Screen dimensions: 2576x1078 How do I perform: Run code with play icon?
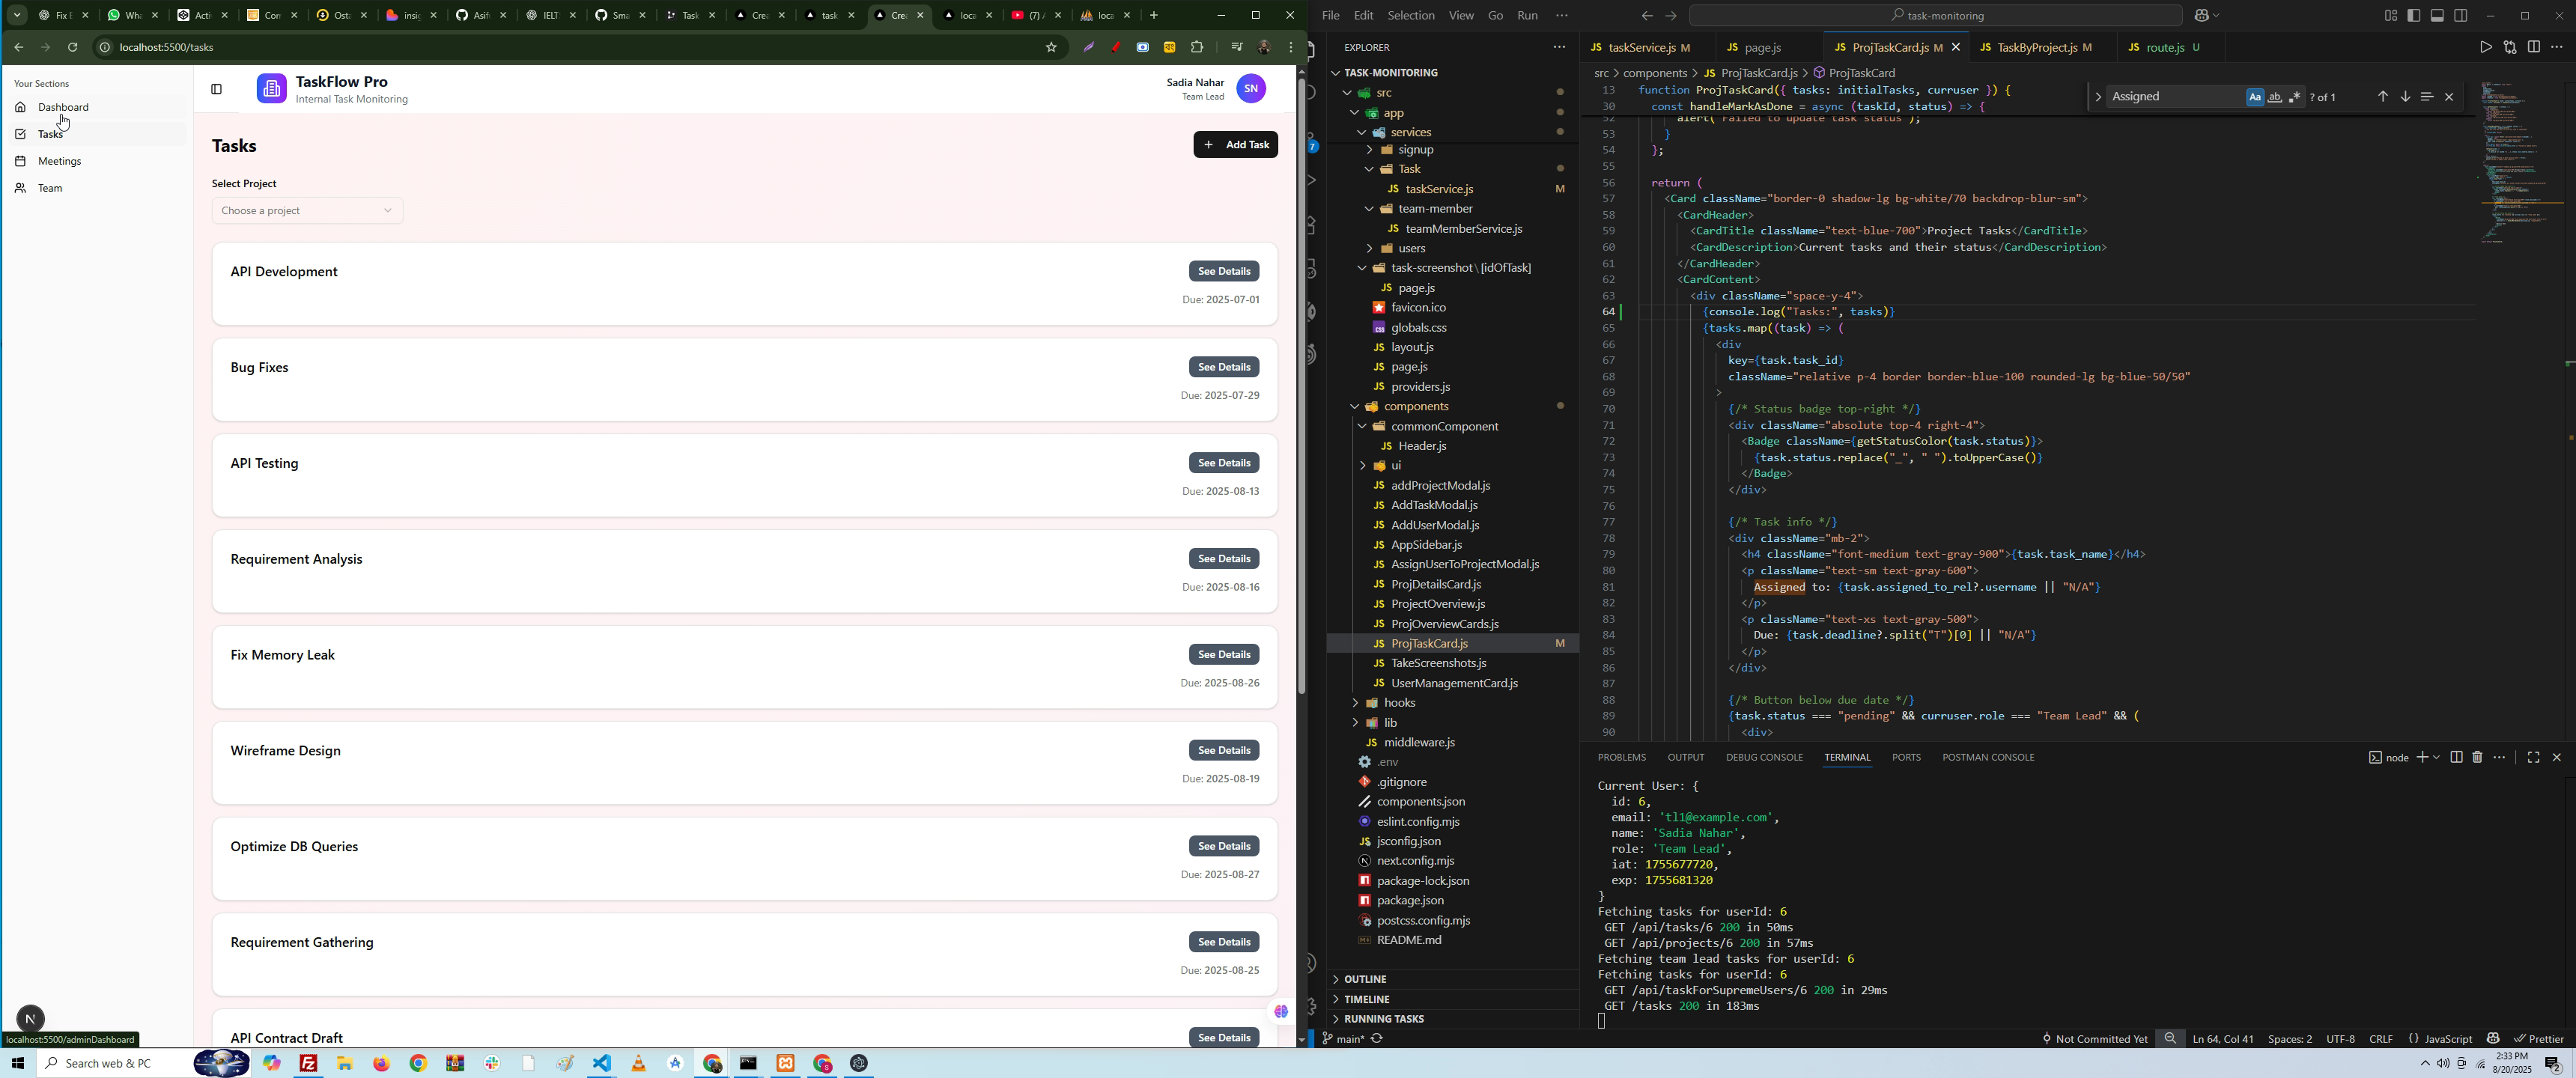pos(2485,47)
